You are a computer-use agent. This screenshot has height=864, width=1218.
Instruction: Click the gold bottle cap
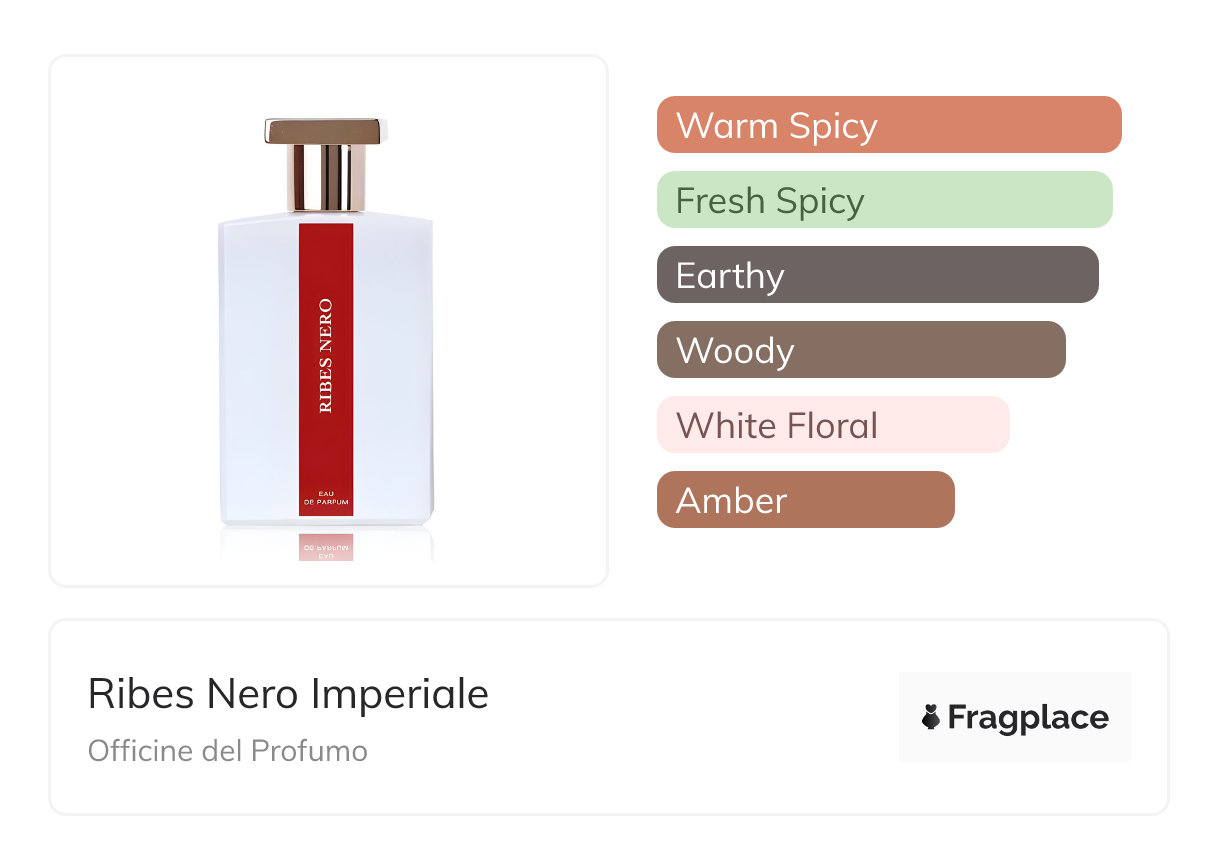(x=326, y=131)
